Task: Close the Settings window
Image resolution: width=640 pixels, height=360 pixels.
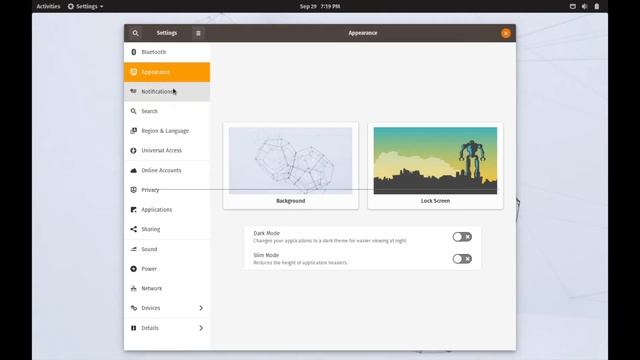Action: tap(506, 33)
